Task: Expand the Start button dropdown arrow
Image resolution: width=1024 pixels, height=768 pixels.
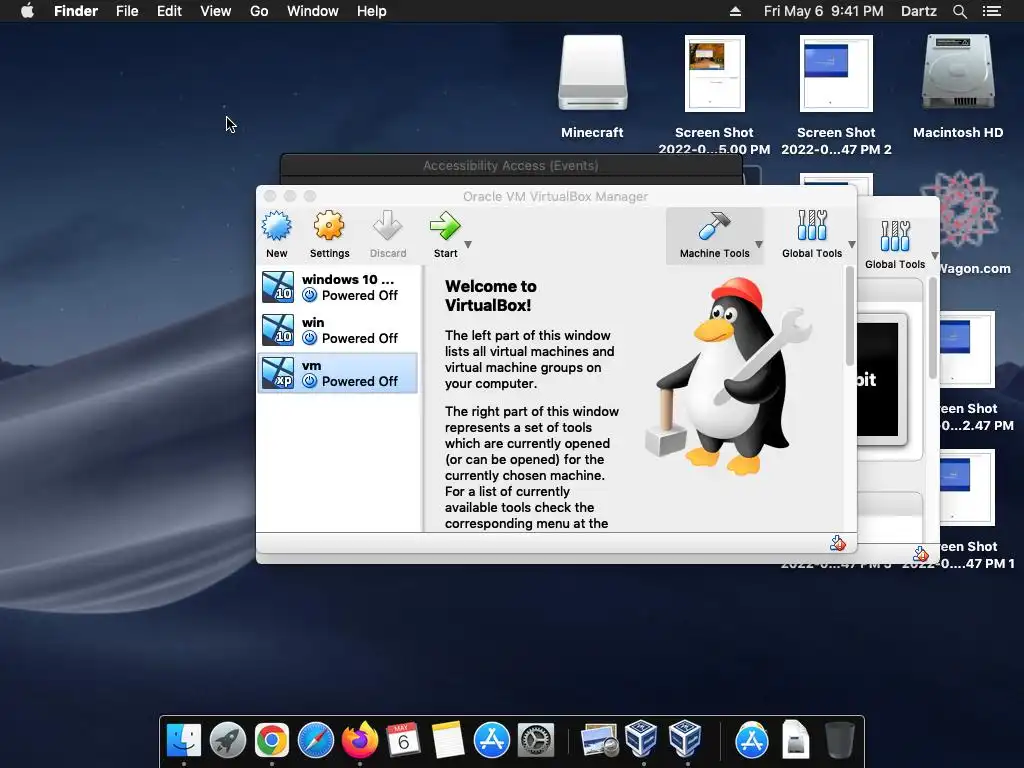Action: pos(468,245)
